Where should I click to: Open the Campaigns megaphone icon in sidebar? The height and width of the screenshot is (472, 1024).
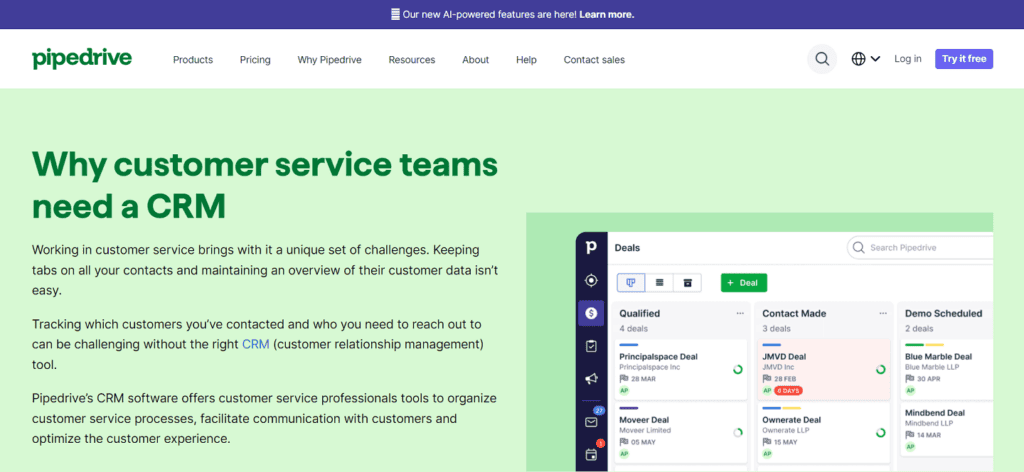pos(591,379)
